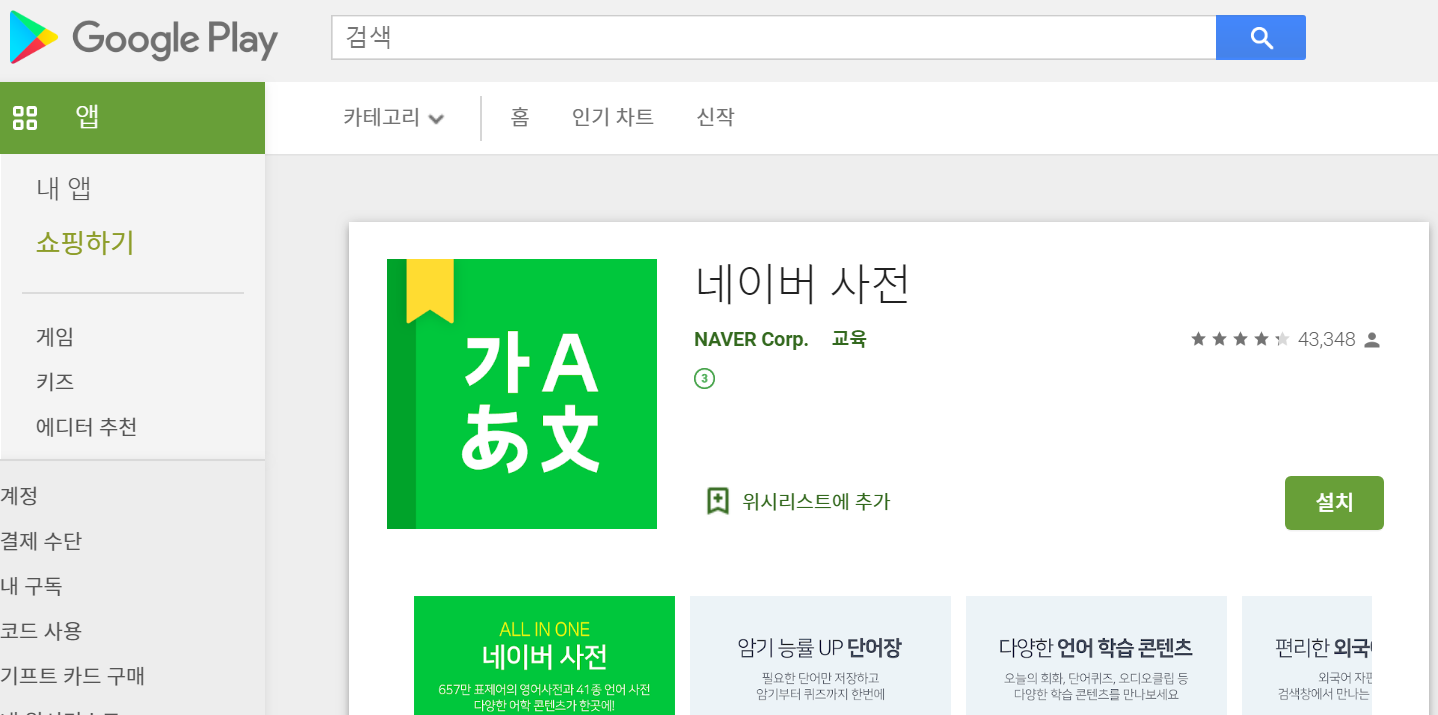Image resolution: width=1438 pixels, height=715 pixels.
Task: Focus the 검색 search input field
Action: point(774,38)
